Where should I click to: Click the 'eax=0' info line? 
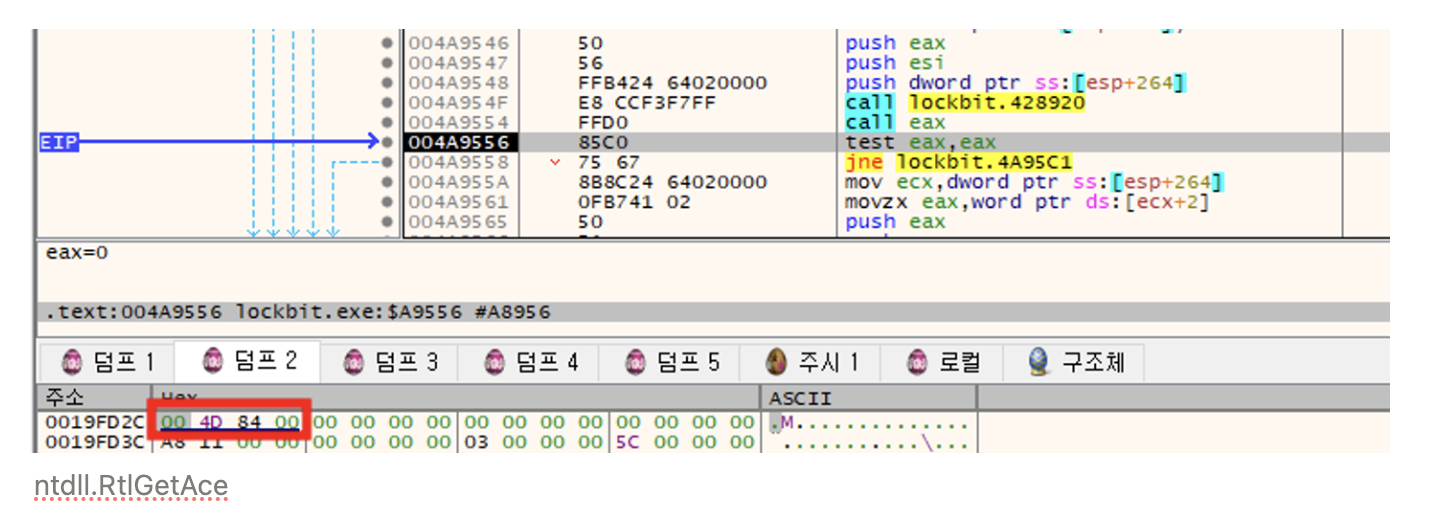point(77,252)
